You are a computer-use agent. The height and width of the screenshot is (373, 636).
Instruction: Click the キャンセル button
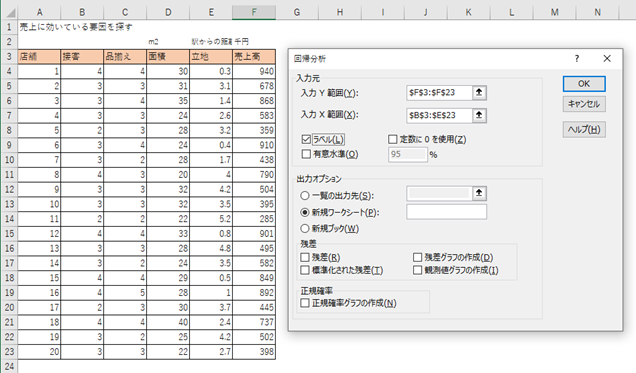coord(584,104)
